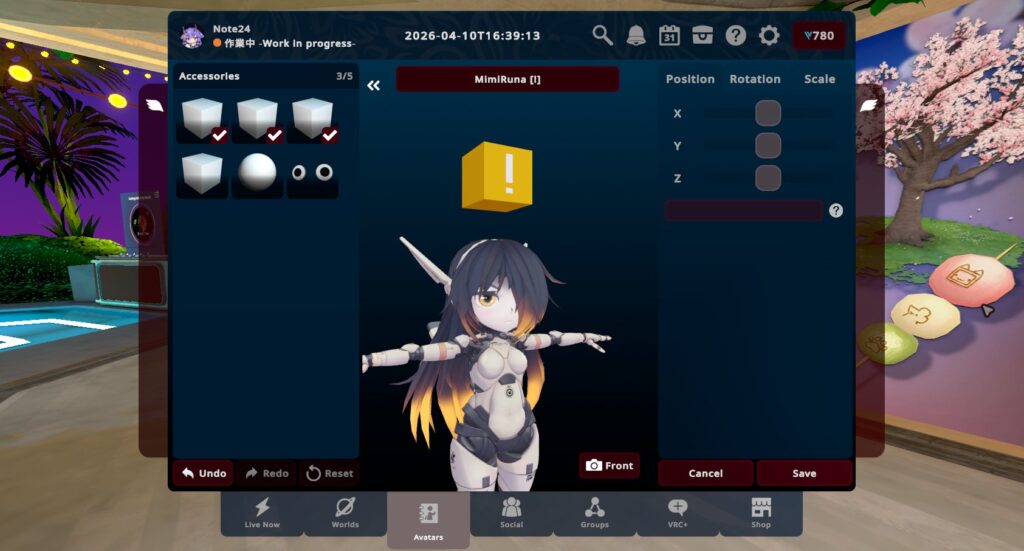The height and width of the screenshot is (551, 1024).
Task: Open the calendar icon in header
Action: click(x=669, y=36)
